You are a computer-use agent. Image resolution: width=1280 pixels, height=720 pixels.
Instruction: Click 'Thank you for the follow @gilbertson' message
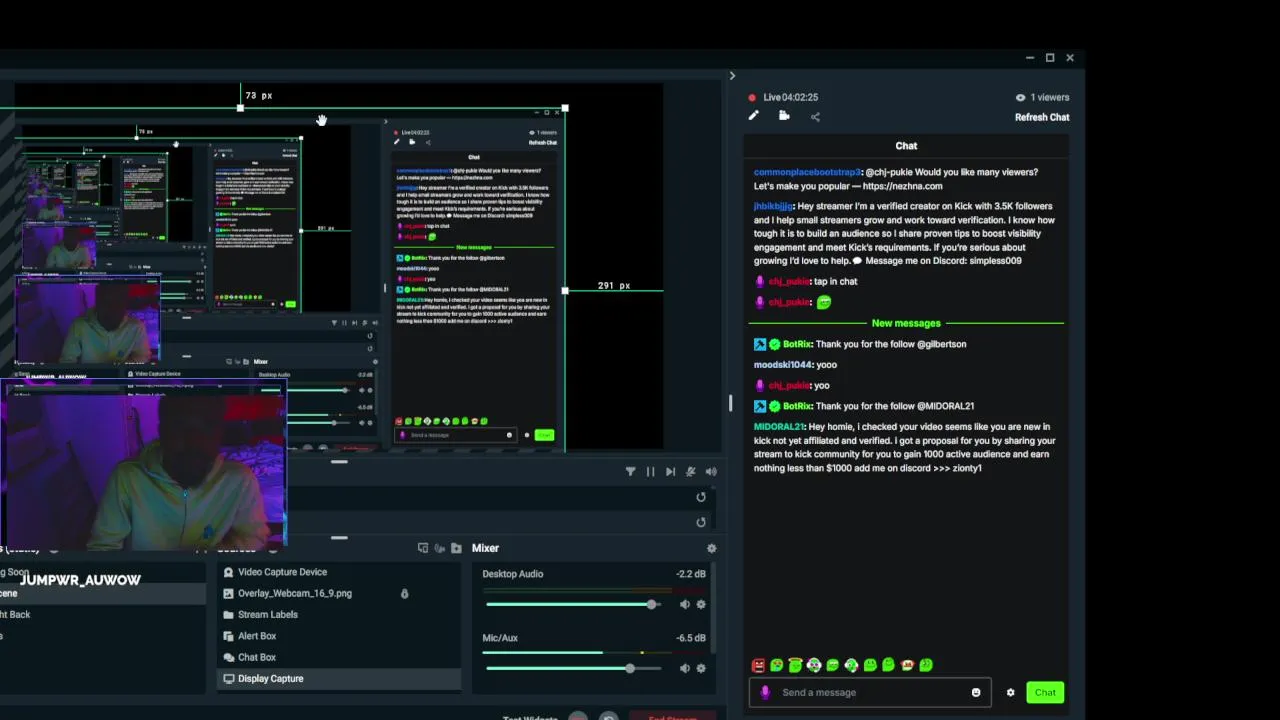point(890,344)
